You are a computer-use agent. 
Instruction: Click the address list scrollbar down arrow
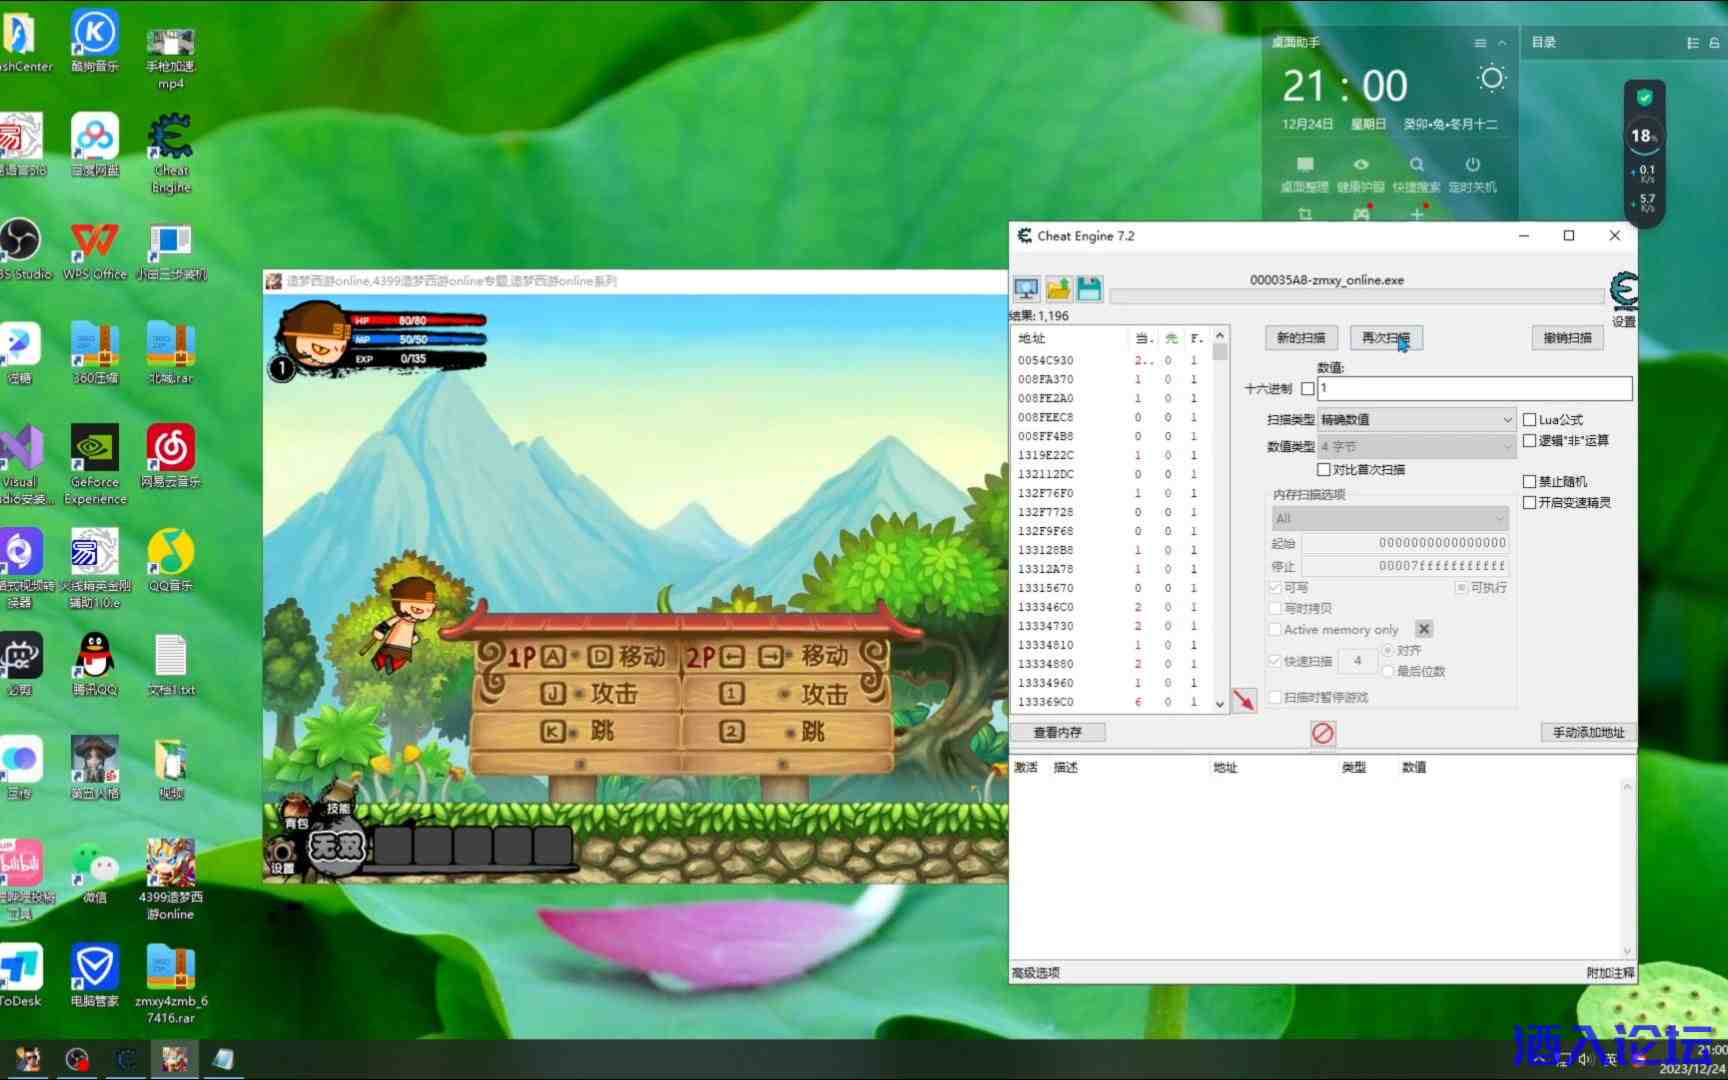click(x=1220, y=704)
